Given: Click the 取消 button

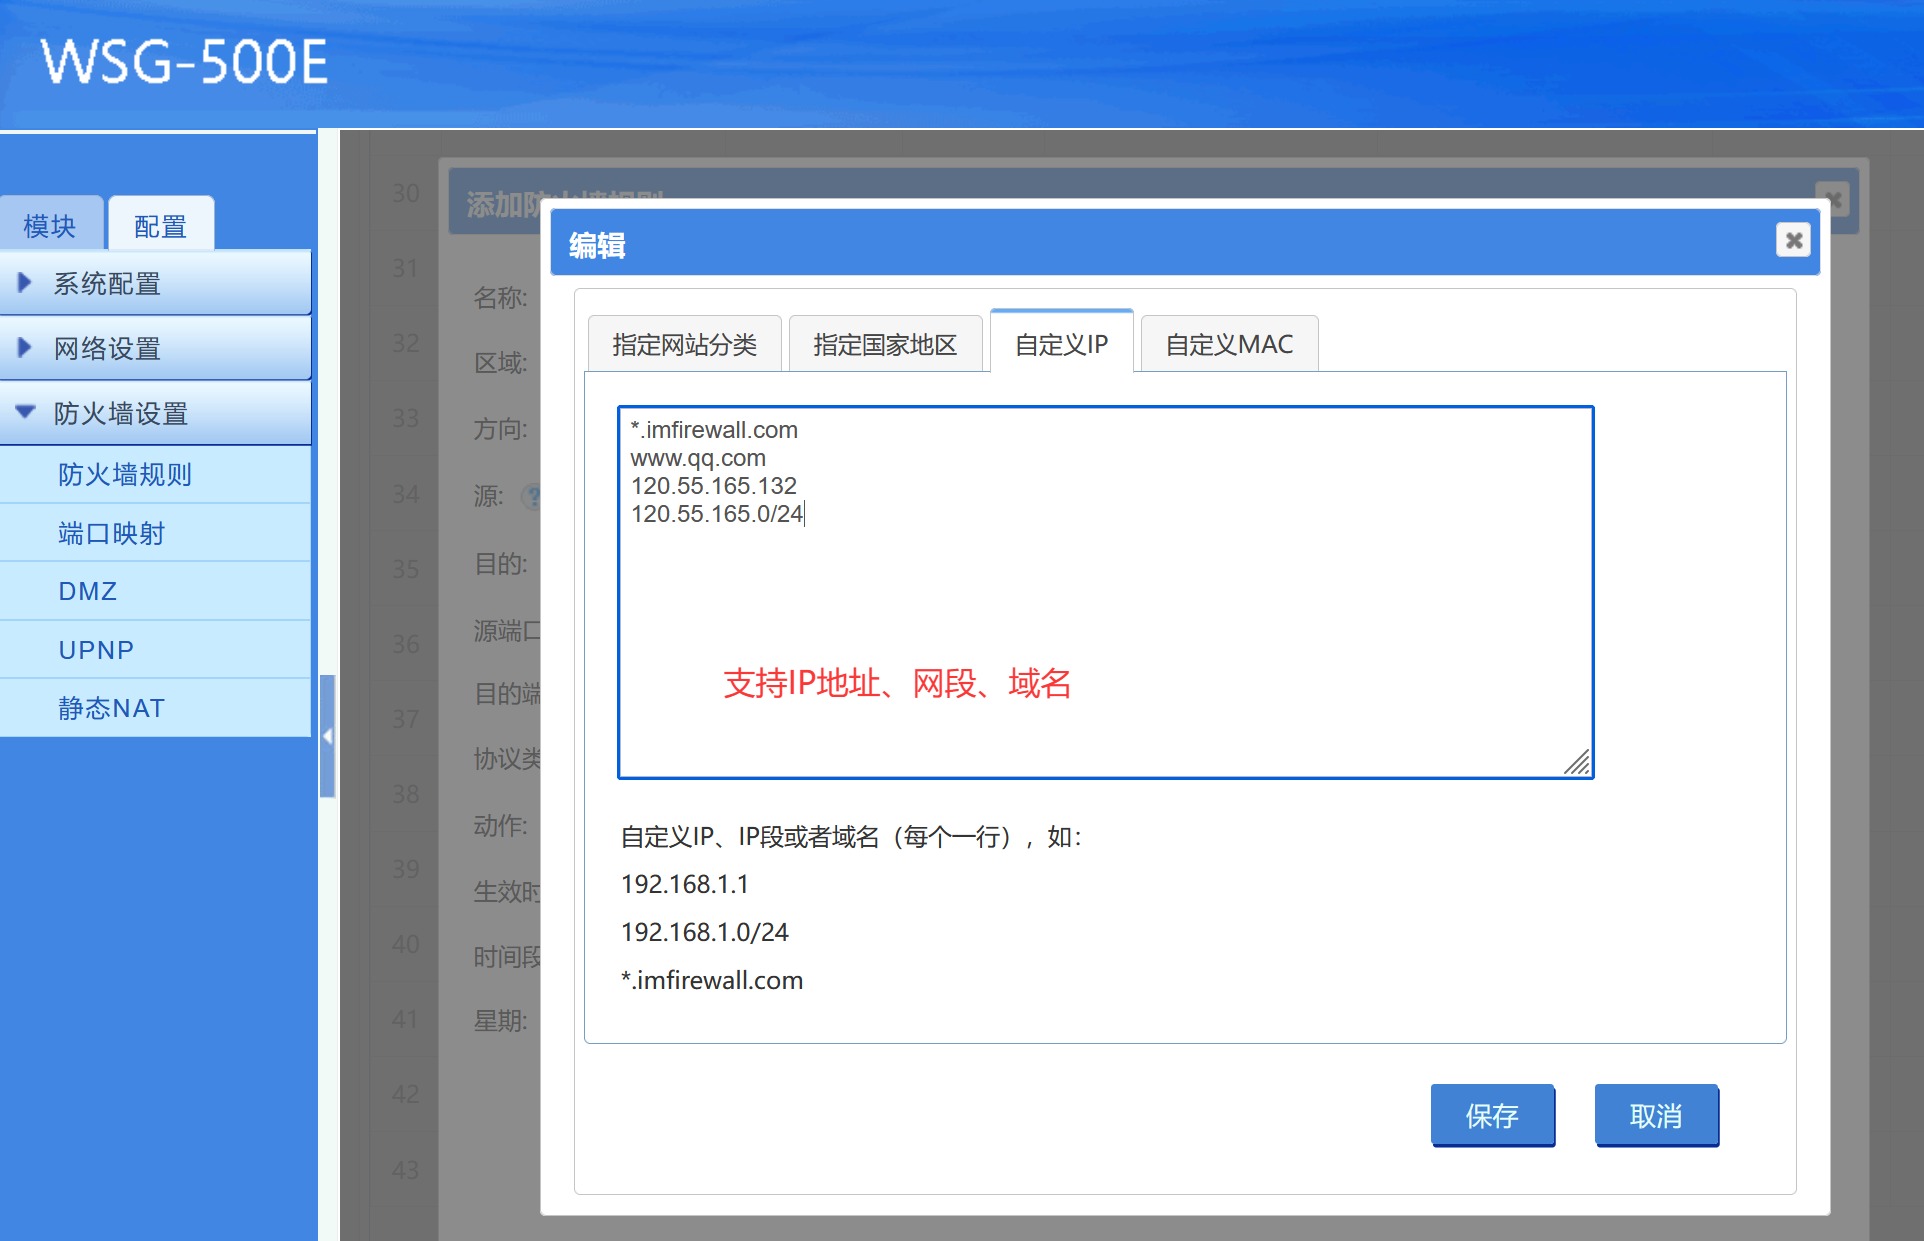Looking at the screenshot, I should tap(1656, 1115).
